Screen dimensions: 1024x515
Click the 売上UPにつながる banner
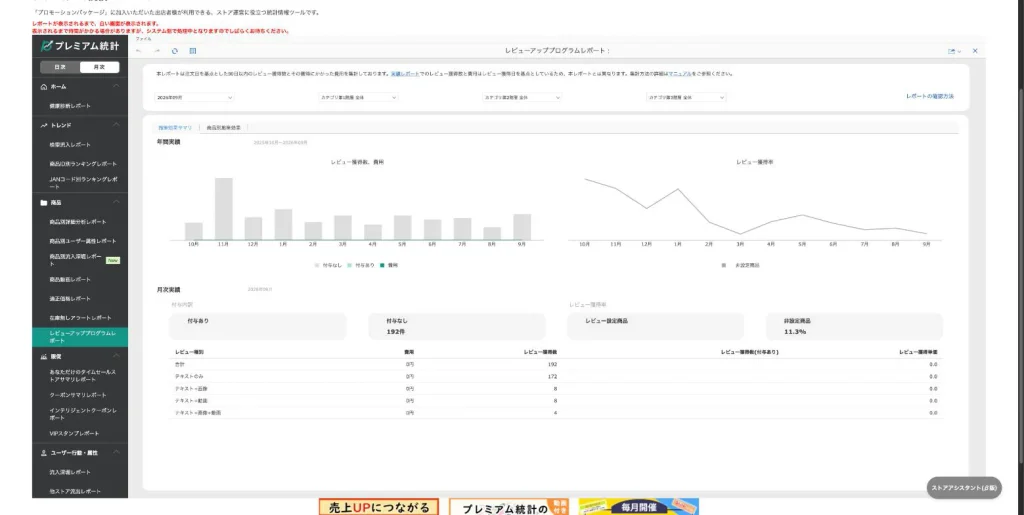[x=379, y=507]
